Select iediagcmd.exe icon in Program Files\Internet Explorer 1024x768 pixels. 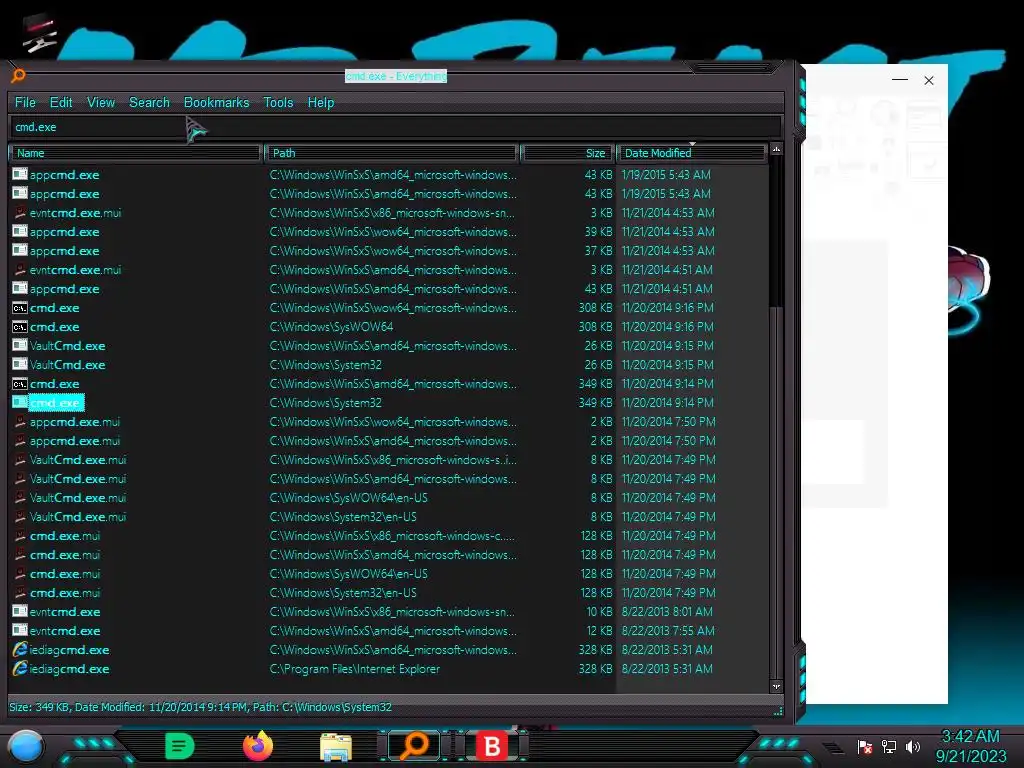coord(20,669)
